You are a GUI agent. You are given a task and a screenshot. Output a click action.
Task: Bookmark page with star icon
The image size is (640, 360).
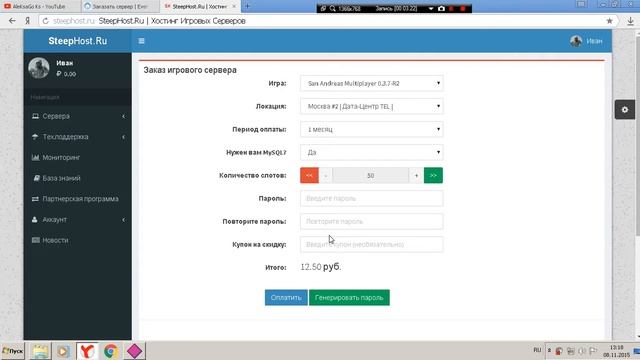click(609, 21)
